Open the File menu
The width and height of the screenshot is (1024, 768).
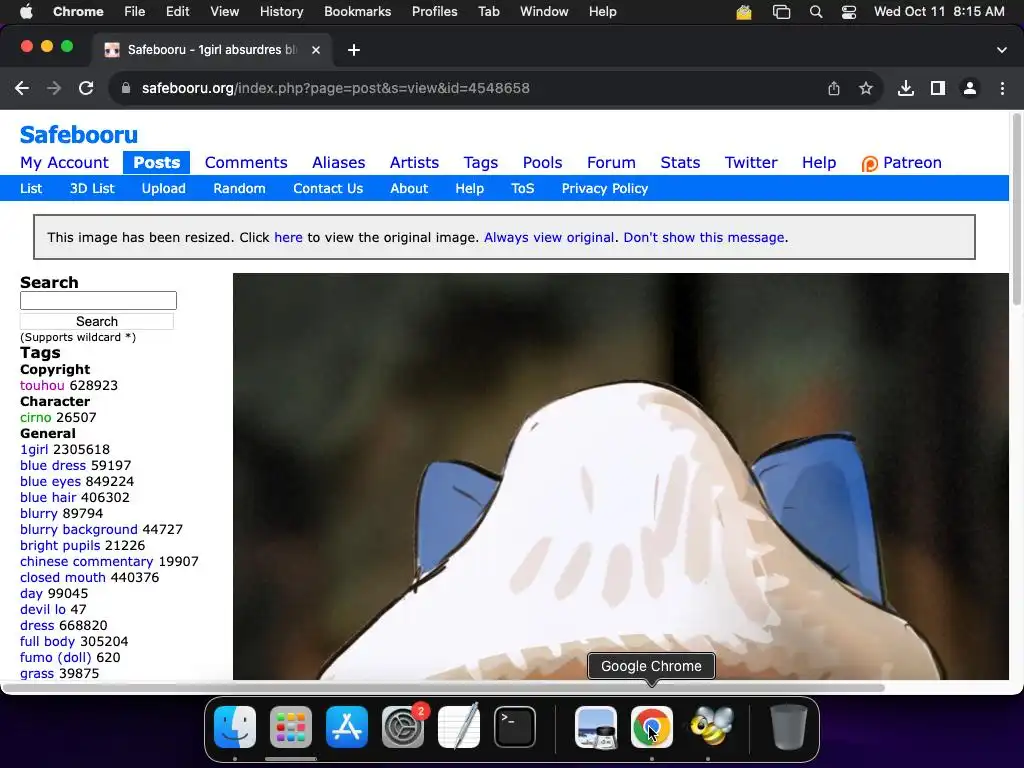(x=135, y=12)
